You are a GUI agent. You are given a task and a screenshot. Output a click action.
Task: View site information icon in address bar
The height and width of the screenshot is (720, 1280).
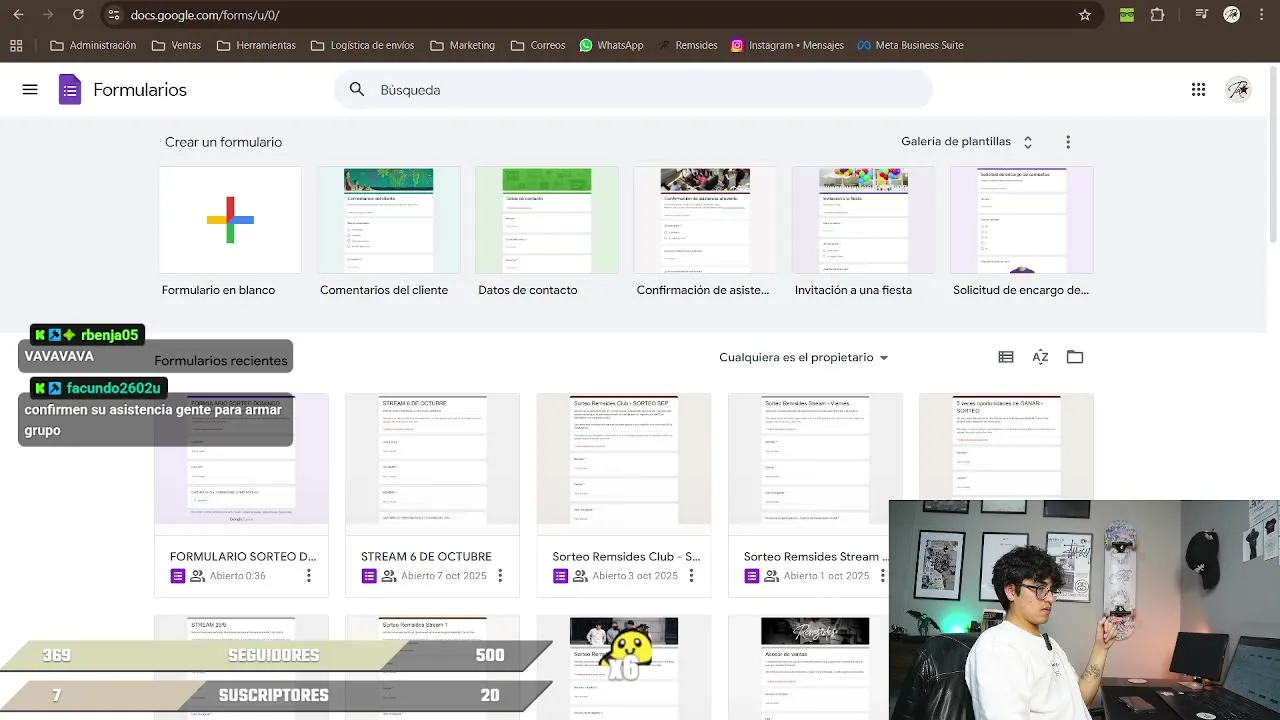[x=113, y=15]
